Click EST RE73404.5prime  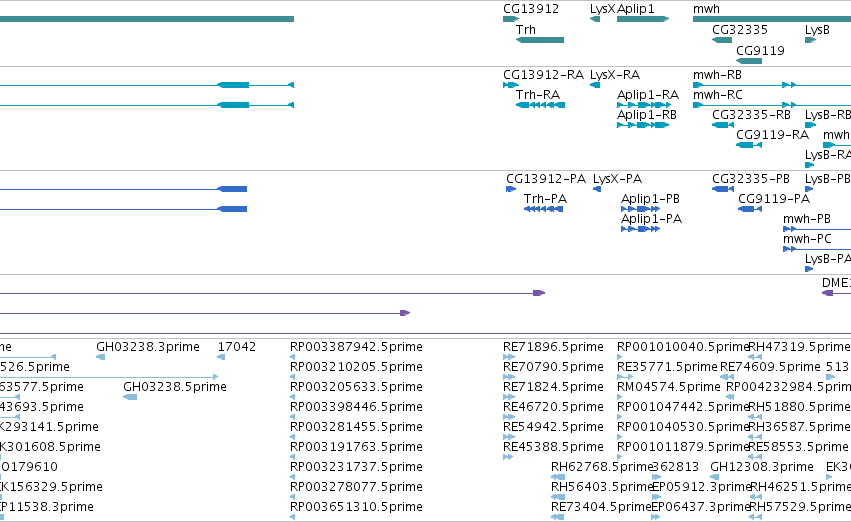click(601, 507)
